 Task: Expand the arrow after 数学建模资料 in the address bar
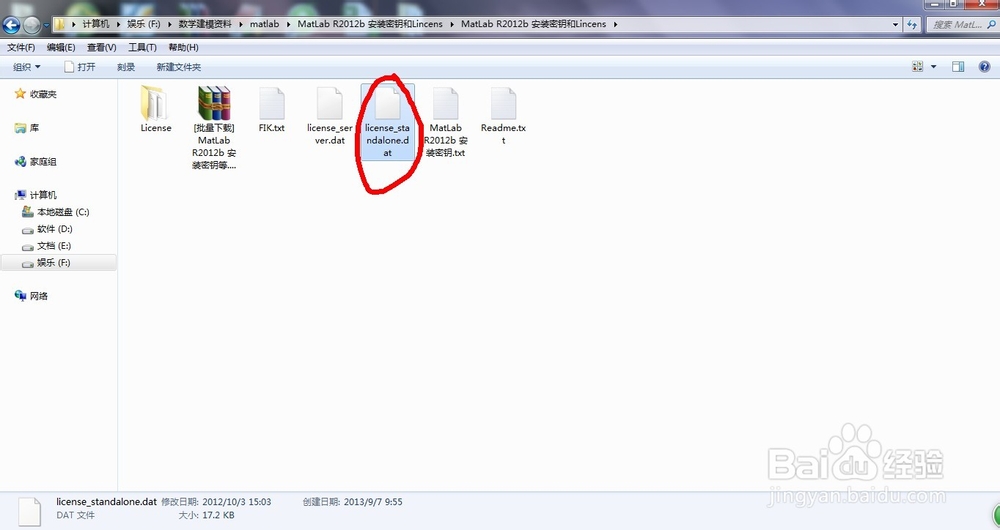click(x=240, y=24)
